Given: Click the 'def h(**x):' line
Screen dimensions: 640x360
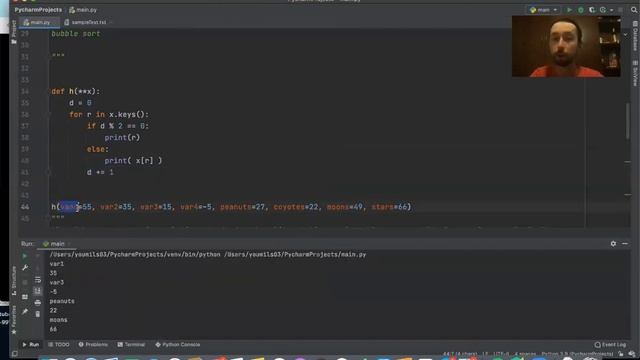Looking at the screenshot, I should pos(76,91).
